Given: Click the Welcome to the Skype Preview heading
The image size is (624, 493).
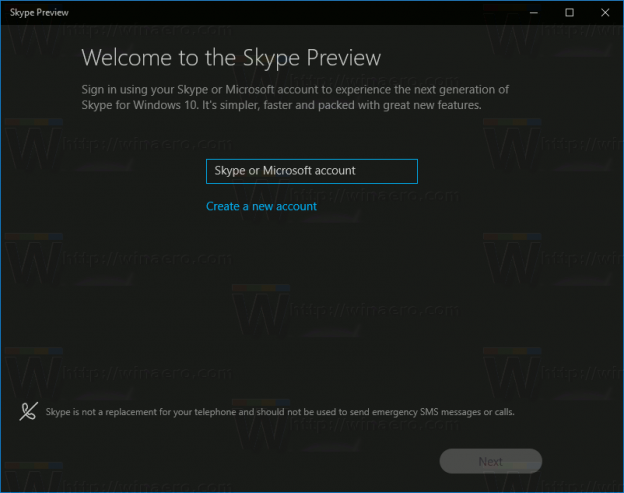Looking at the screenshot, I should [231, 58].
